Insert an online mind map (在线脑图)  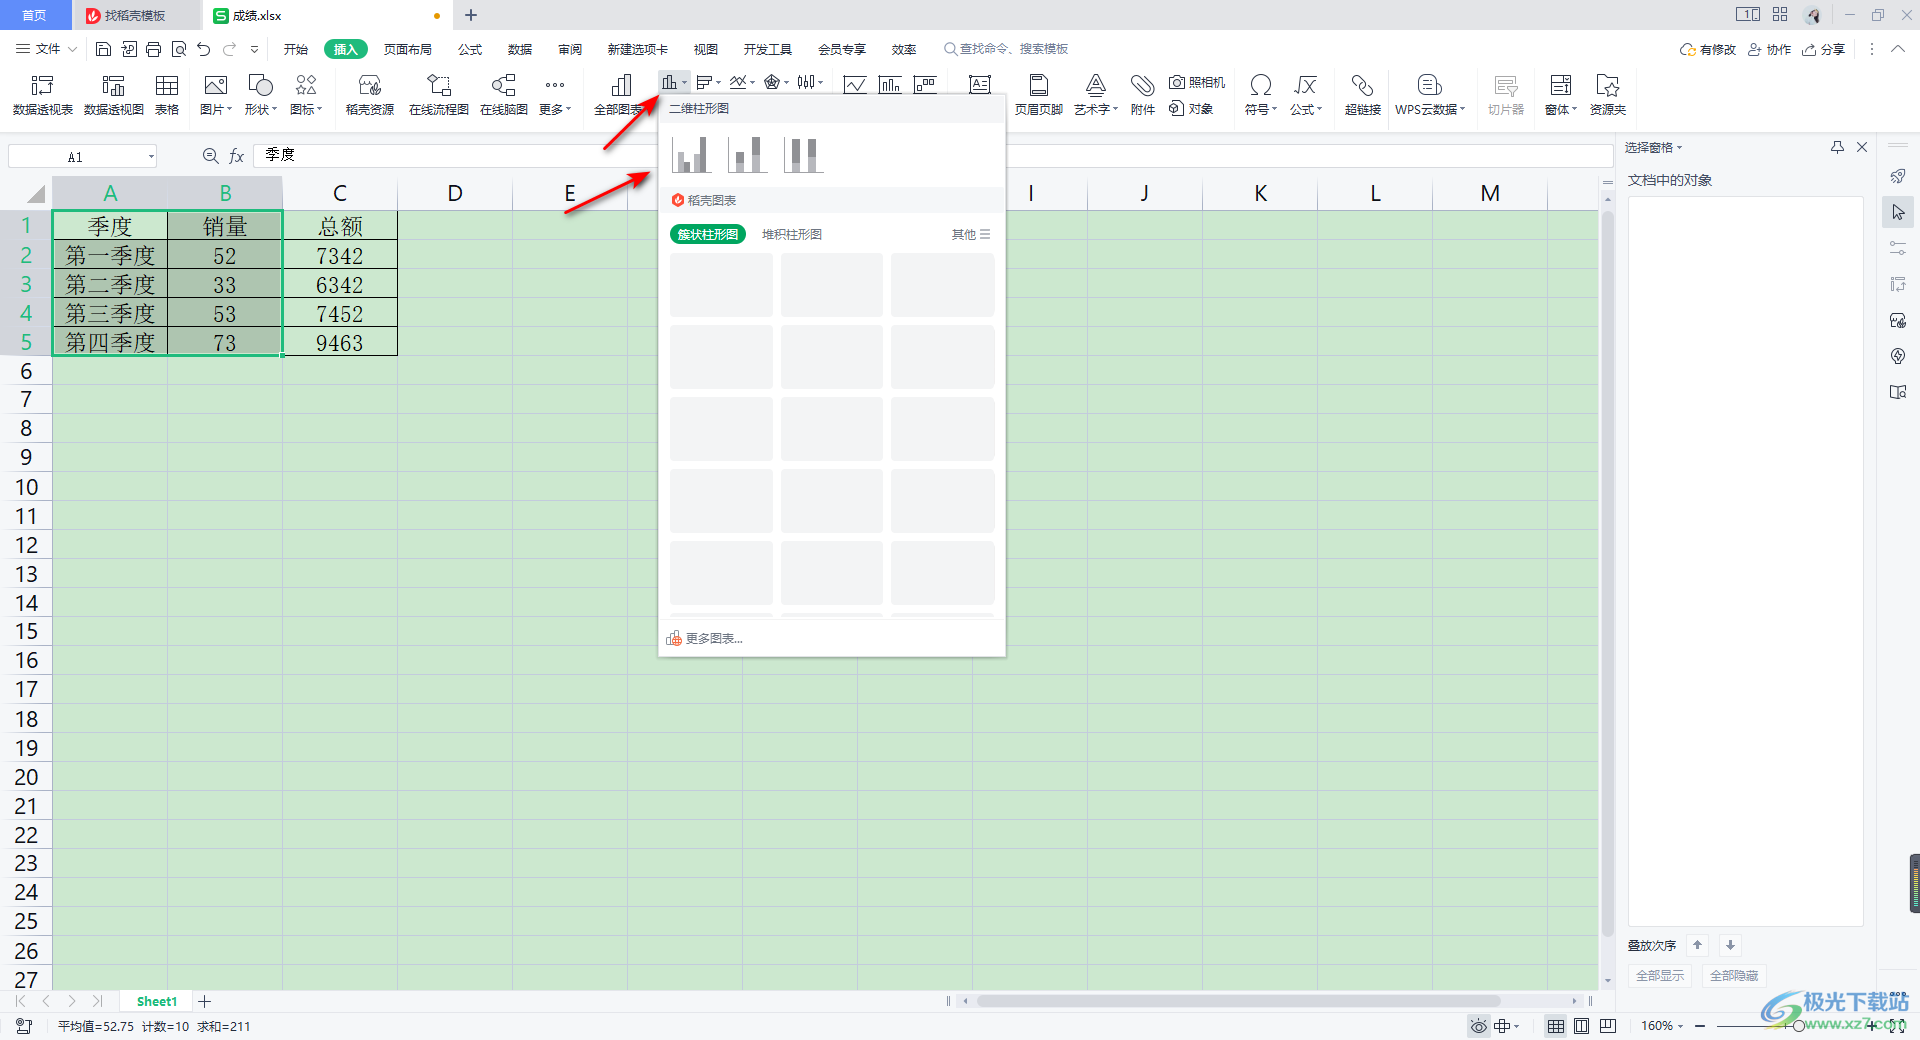504,95
